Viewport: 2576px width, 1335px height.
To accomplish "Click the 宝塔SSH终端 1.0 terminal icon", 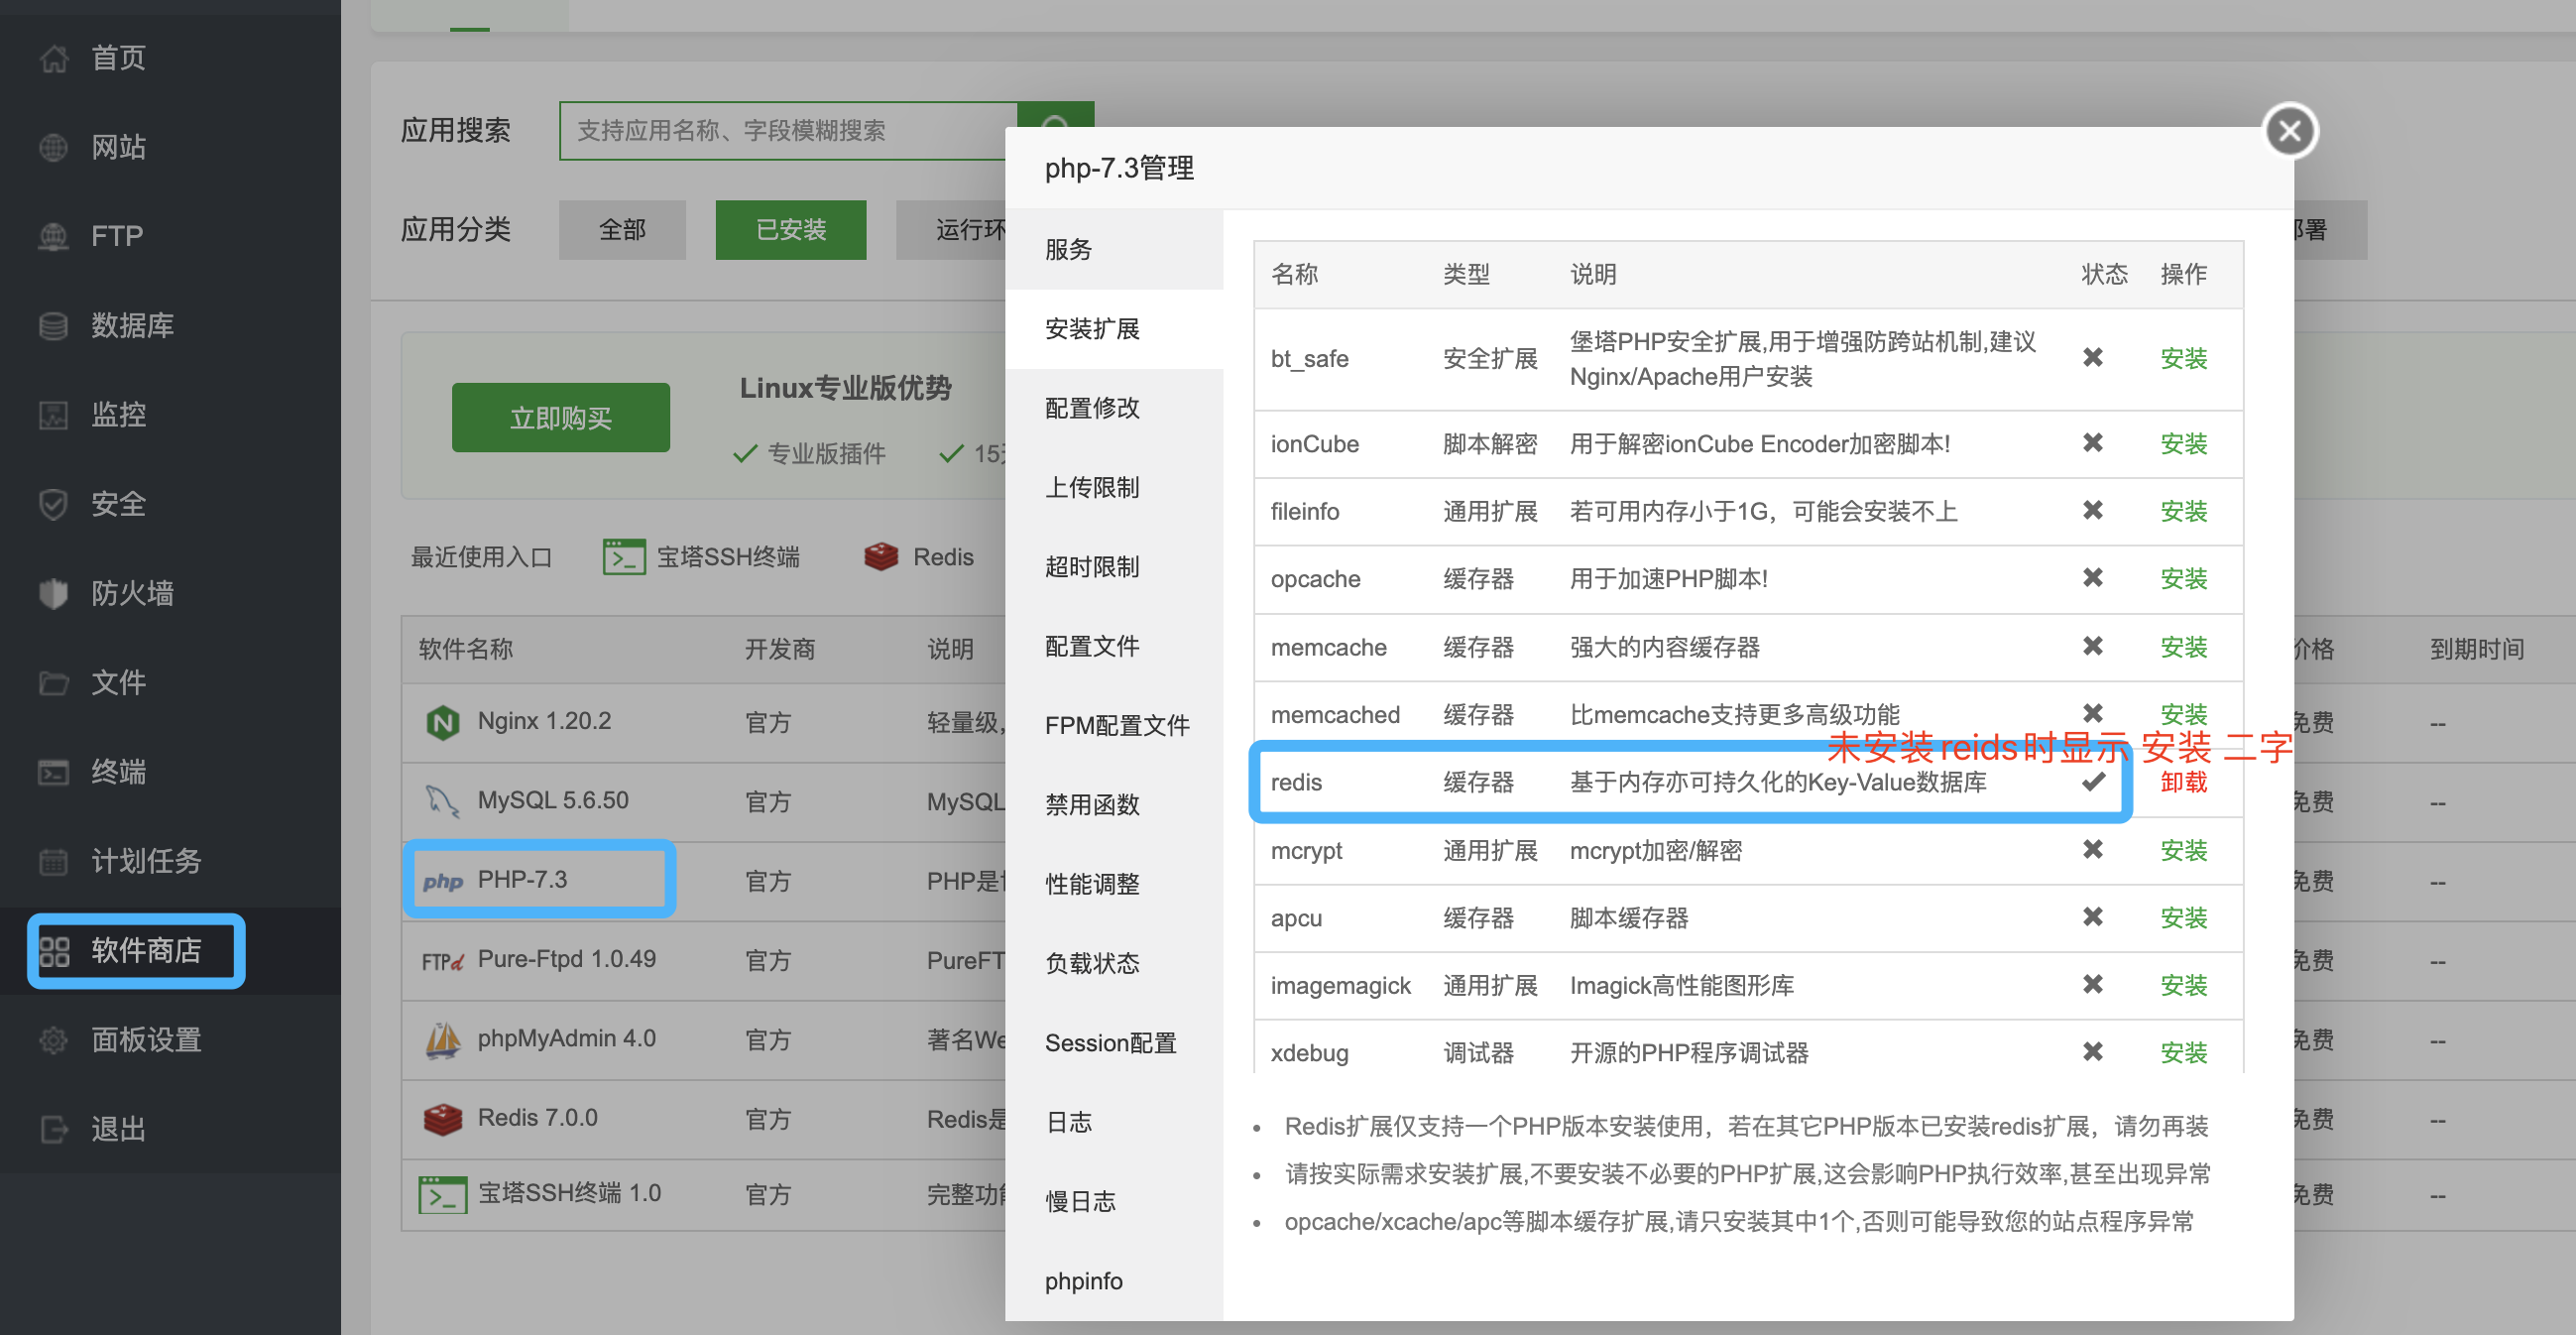I will pyautogui.click(x=442, y=1195).
